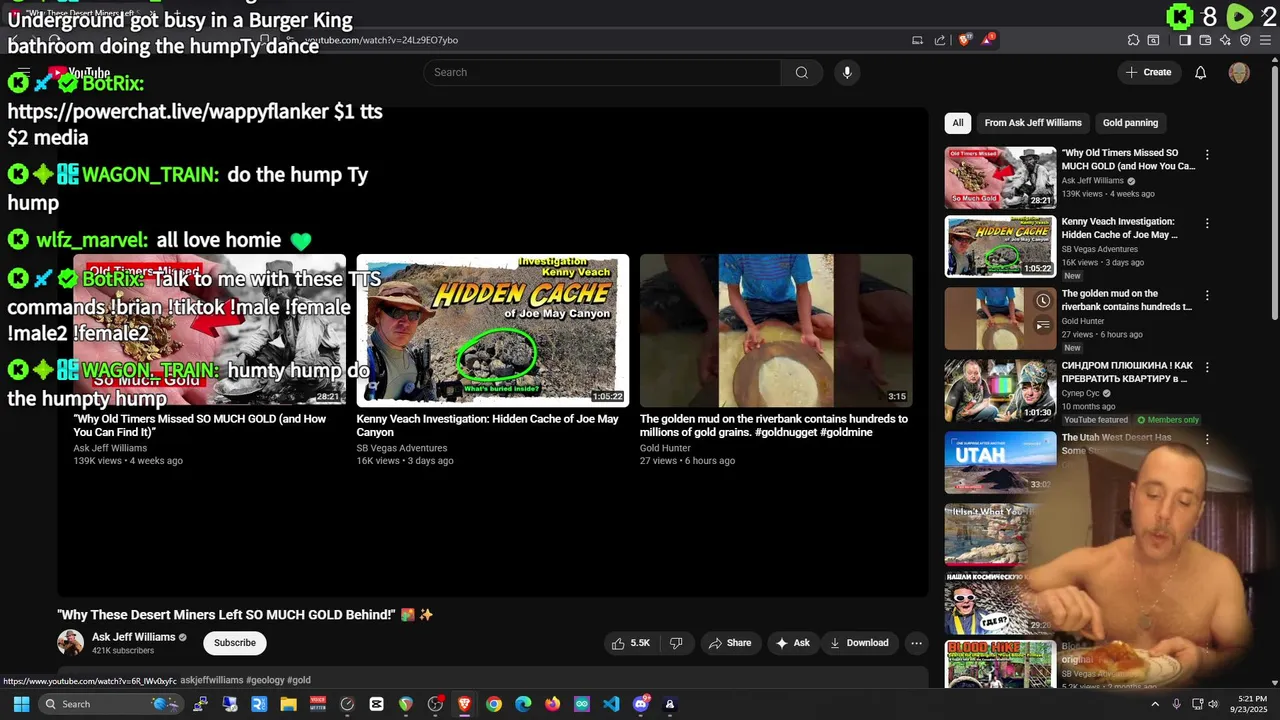Open Discord from the taskbar

click(x=641, y=704)
